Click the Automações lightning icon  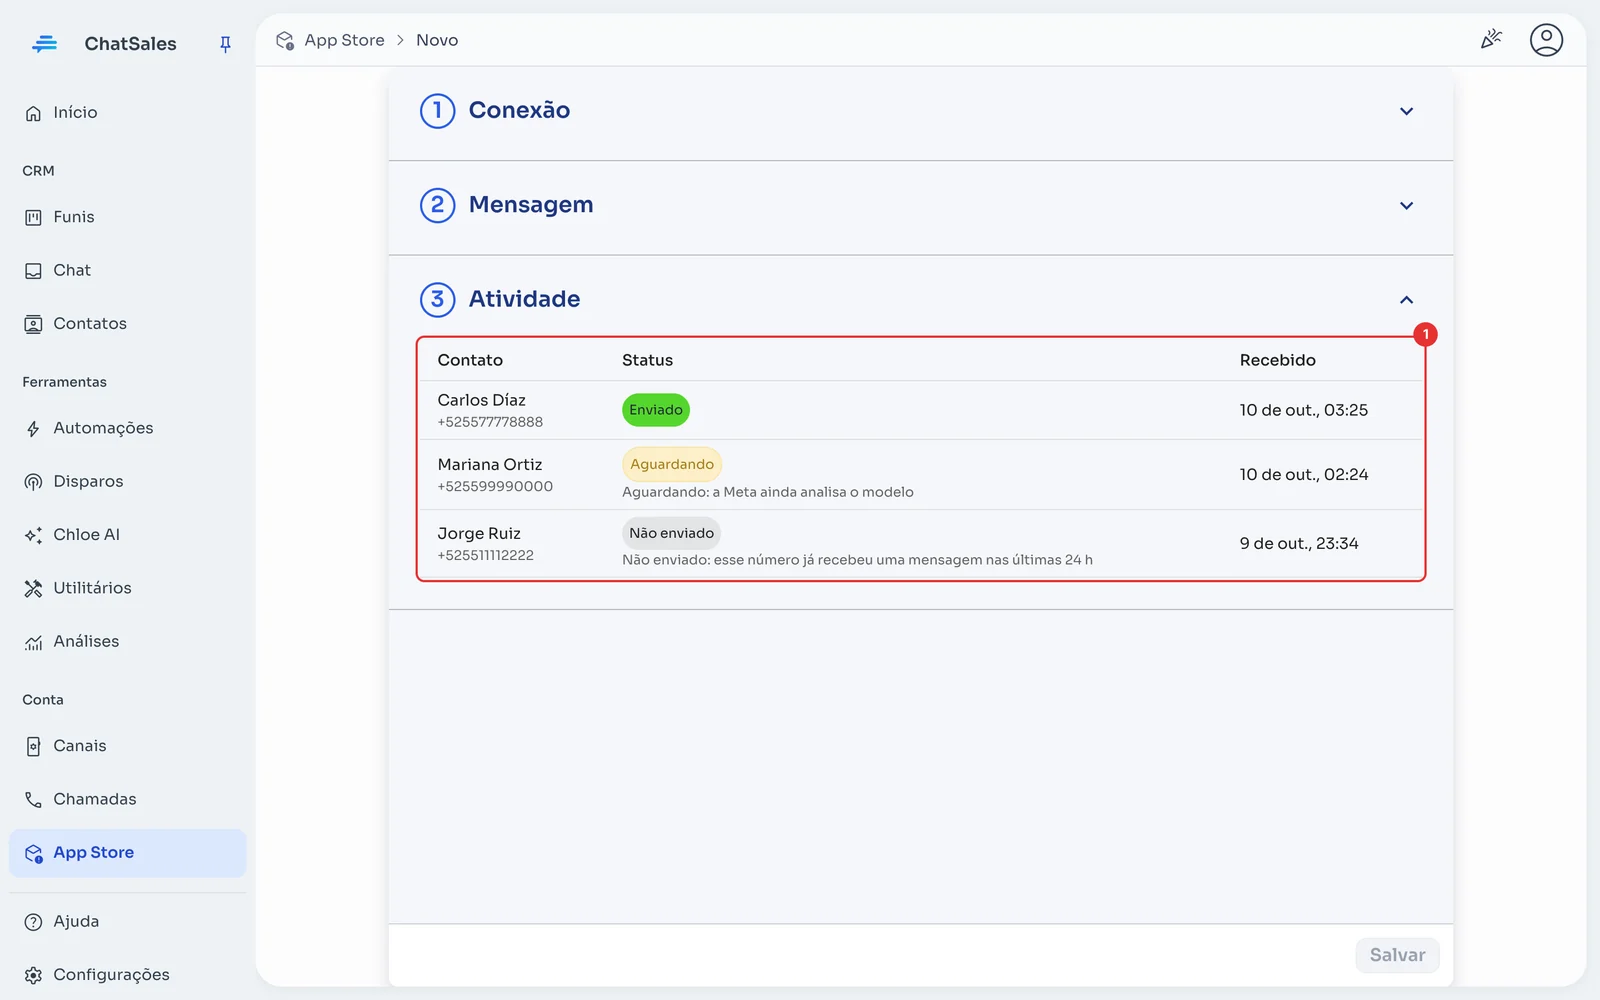pyautogui.click(x=33, y=429)
